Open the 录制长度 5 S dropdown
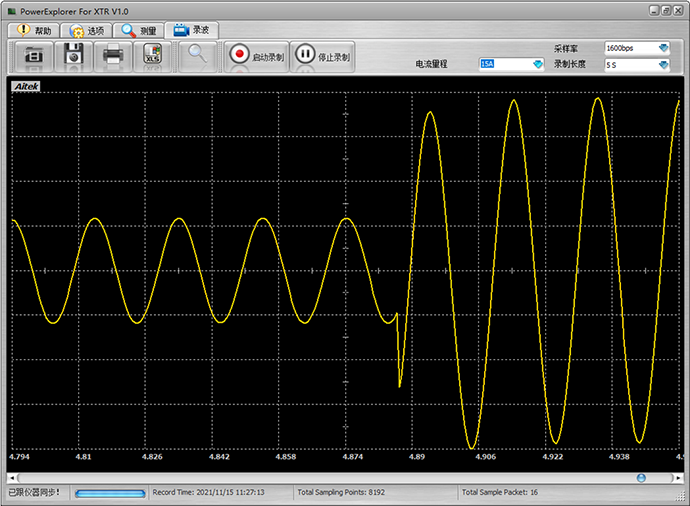Screen dimensions: 690x506 [x=637, y=65]
